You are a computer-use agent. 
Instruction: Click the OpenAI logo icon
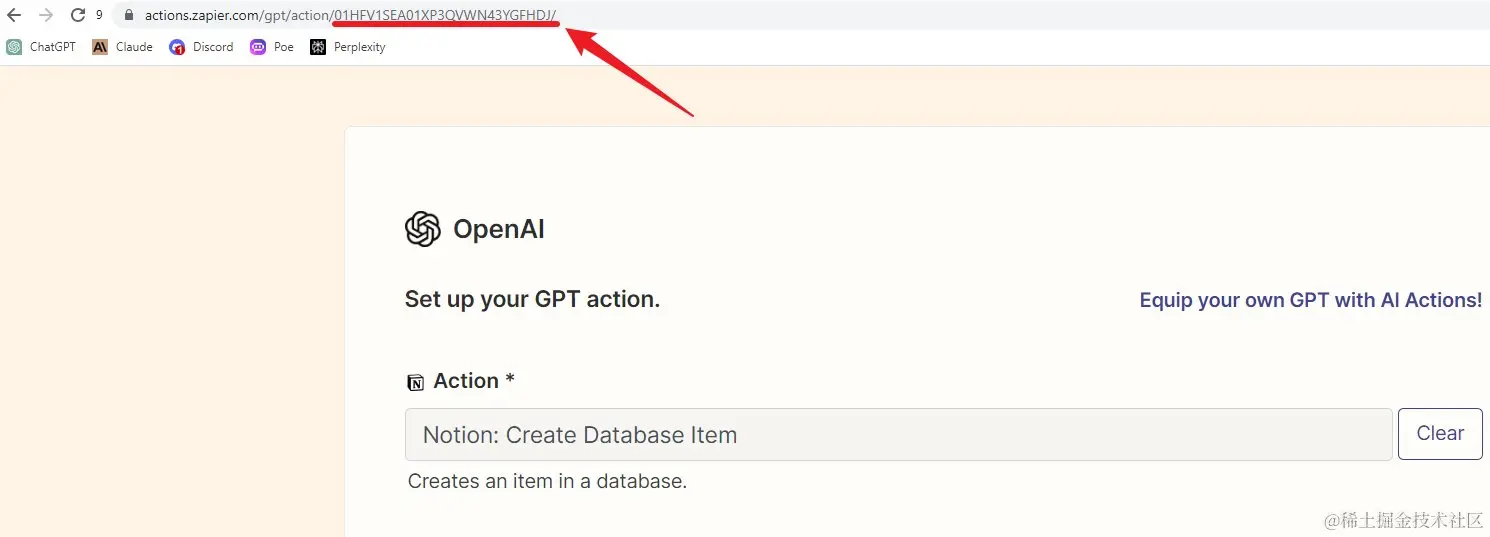click(x=423, y=229)
